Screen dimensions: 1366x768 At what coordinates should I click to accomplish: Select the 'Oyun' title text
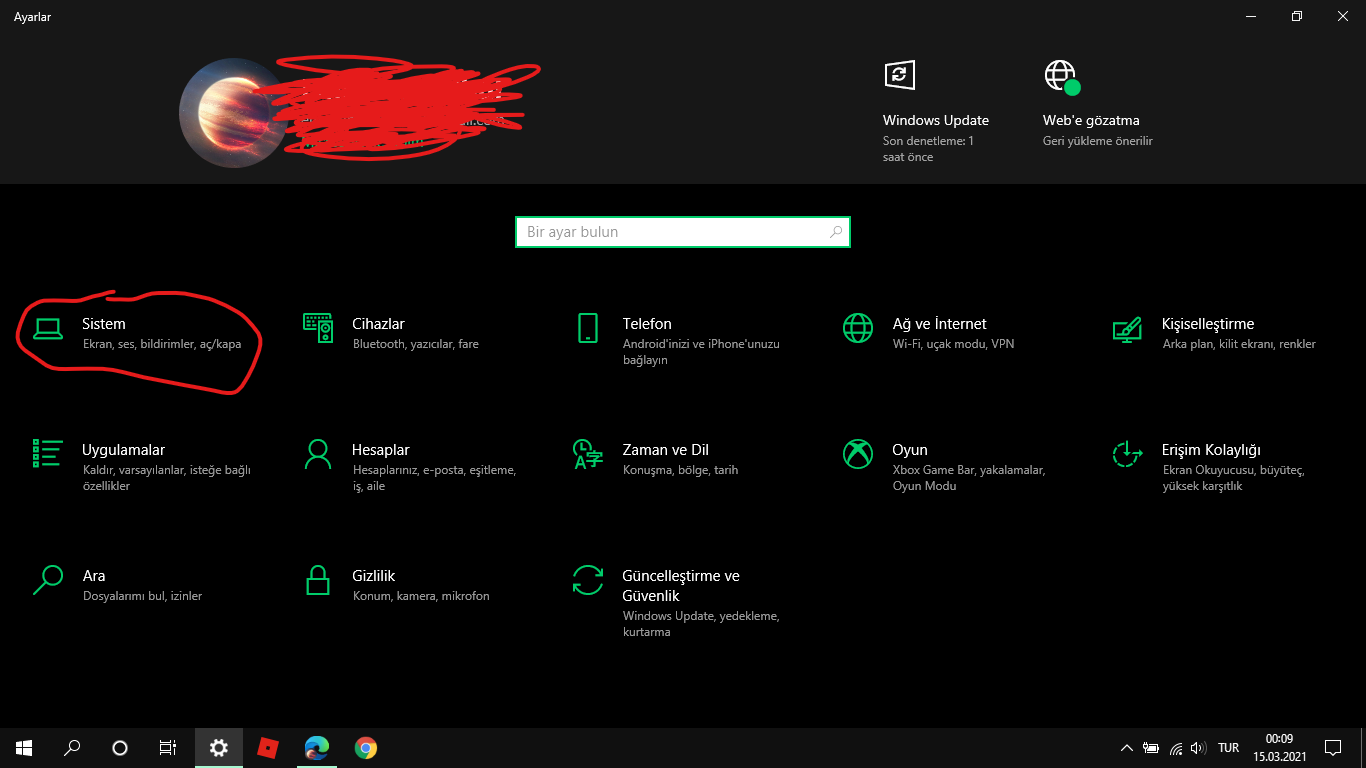click(910, 450)
